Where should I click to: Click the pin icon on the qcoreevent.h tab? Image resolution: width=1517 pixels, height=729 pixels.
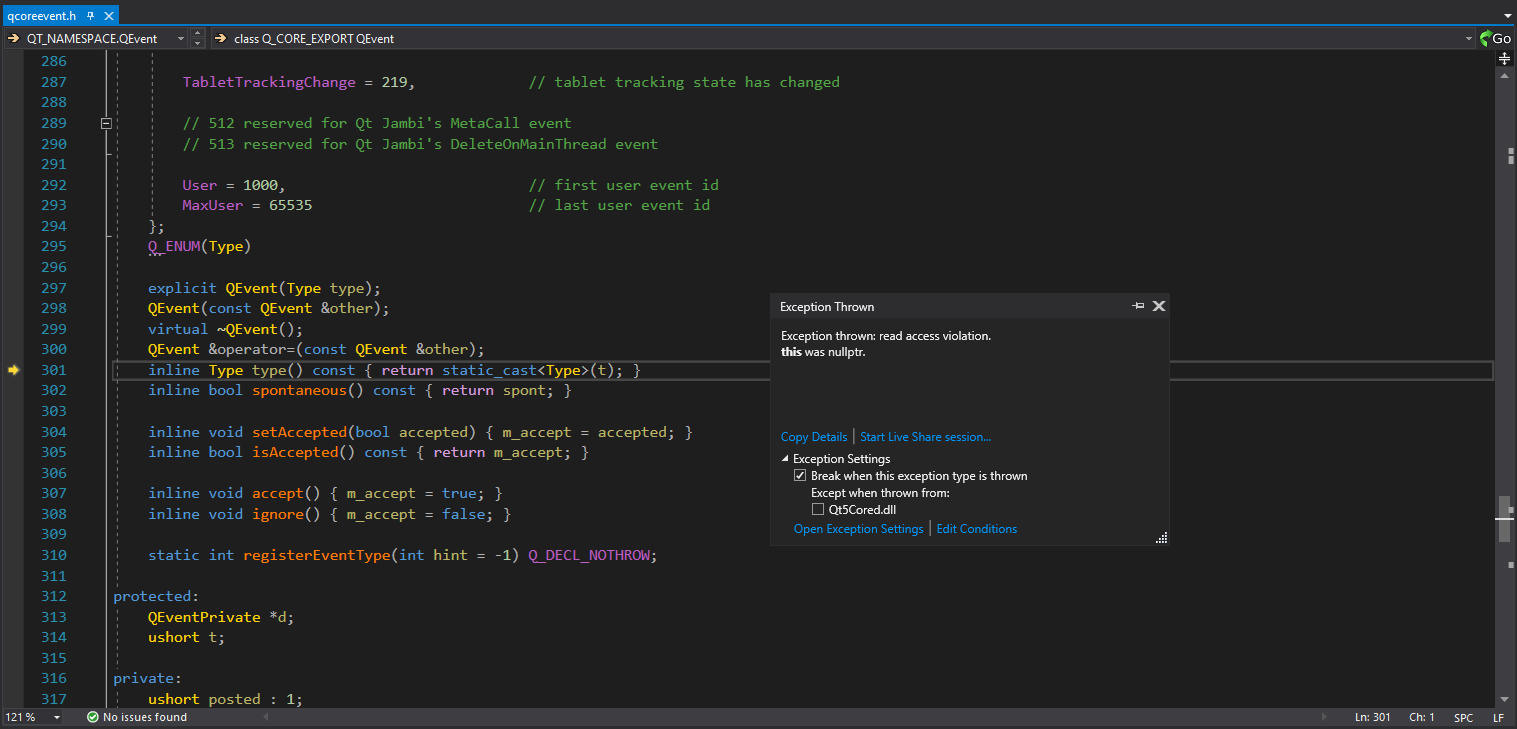tap(89, 16)
